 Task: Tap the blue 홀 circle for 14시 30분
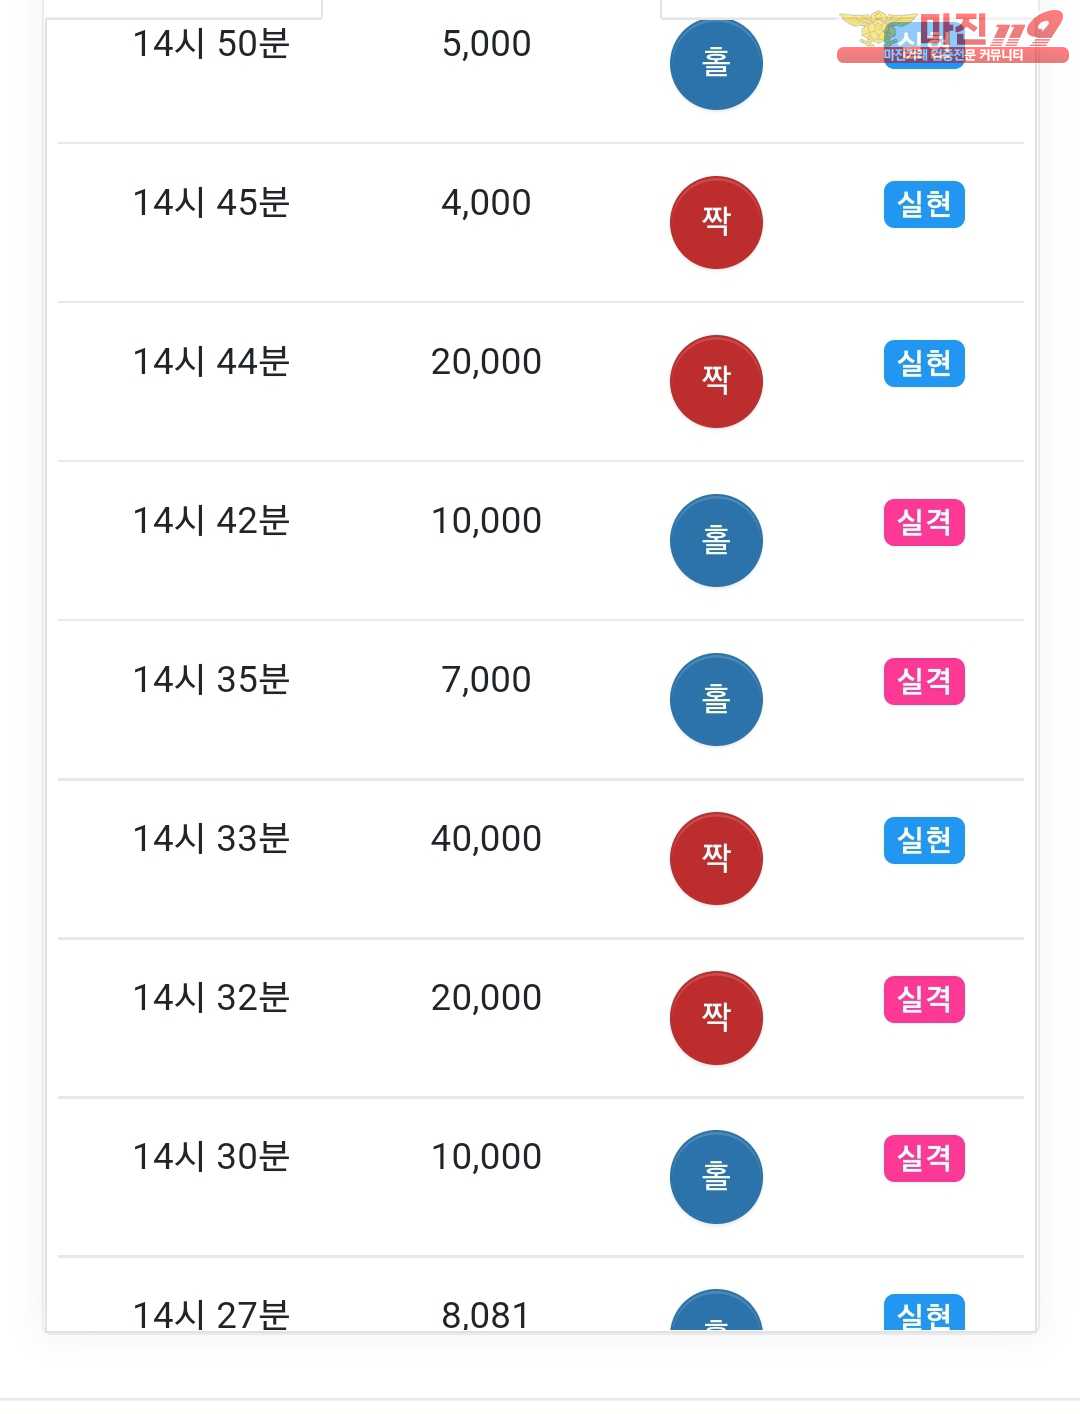pos(716,1176)
